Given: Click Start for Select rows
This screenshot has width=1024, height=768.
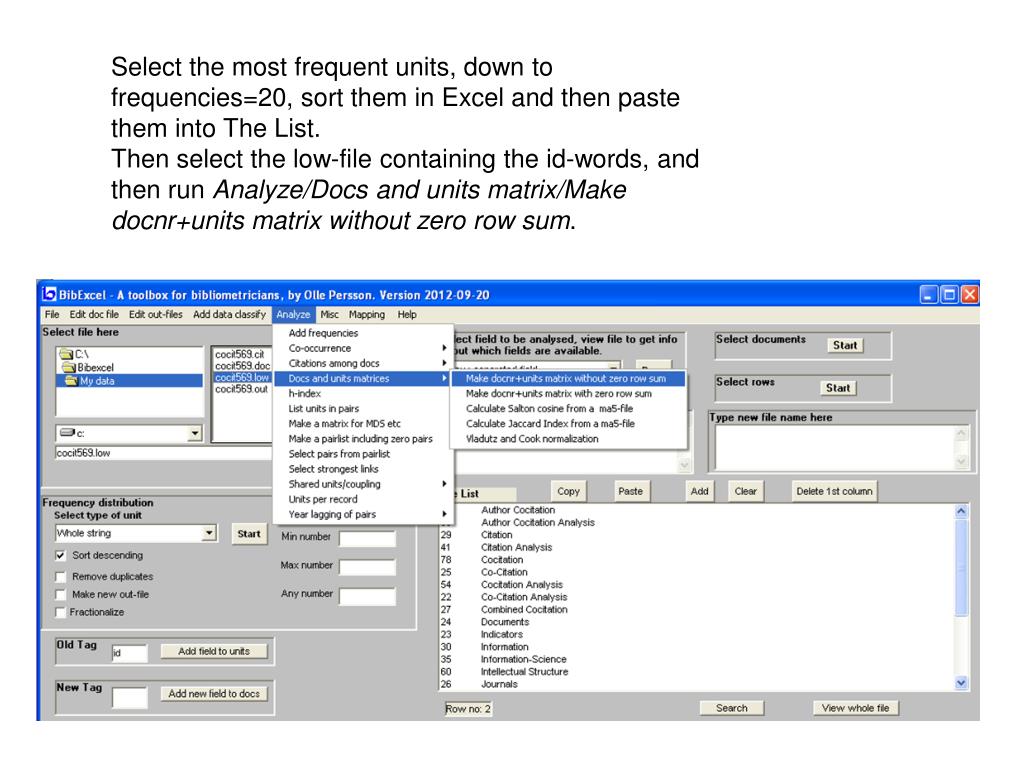Looking at the screenshot, I should point(838,388).
